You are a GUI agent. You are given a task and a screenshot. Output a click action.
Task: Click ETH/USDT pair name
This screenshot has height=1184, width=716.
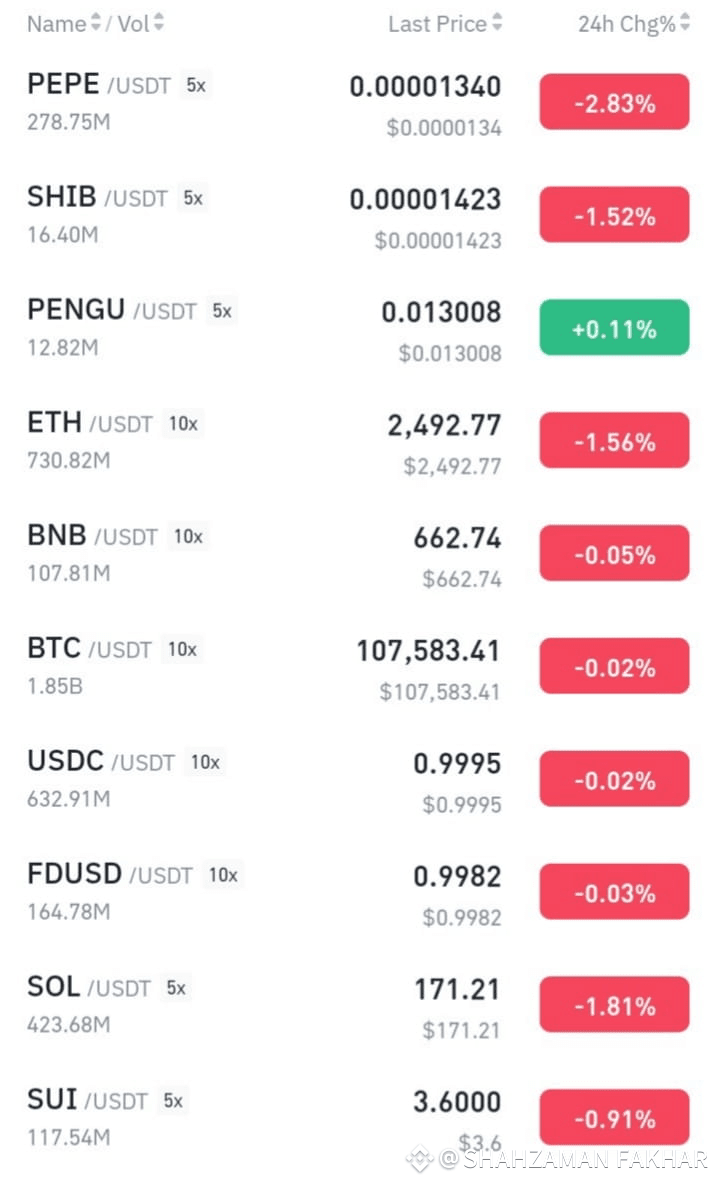[x=90, y=423]
